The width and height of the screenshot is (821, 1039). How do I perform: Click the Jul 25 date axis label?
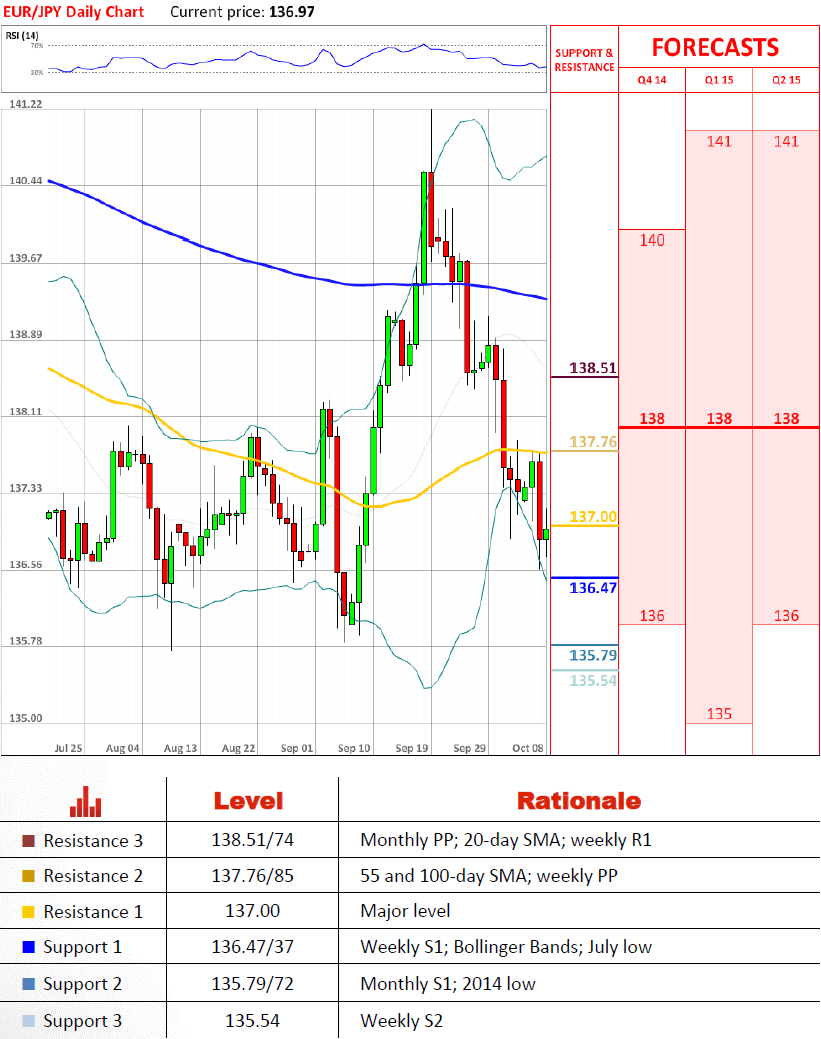(68, 748)
